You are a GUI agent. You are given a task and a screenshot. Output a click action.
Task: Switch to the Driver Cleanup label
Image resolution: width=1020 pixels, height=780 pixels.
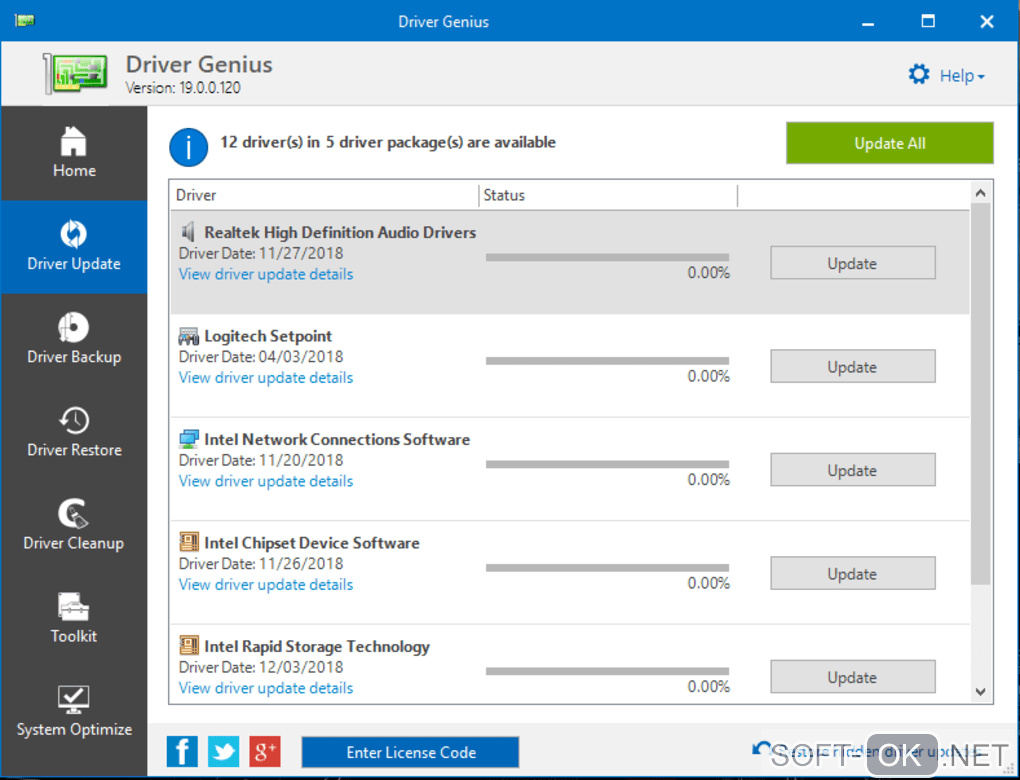(74, 543)
